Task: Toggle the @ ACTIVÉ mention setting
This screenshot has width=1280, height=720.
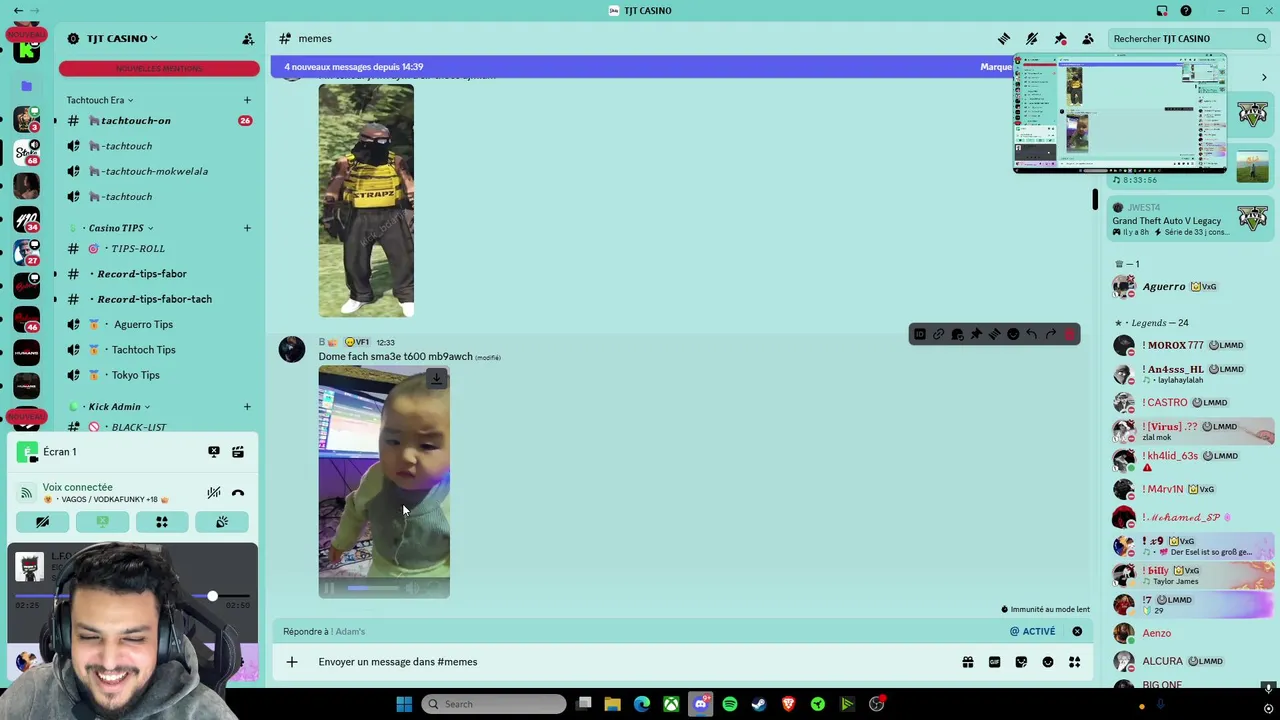Action: 1032,631
